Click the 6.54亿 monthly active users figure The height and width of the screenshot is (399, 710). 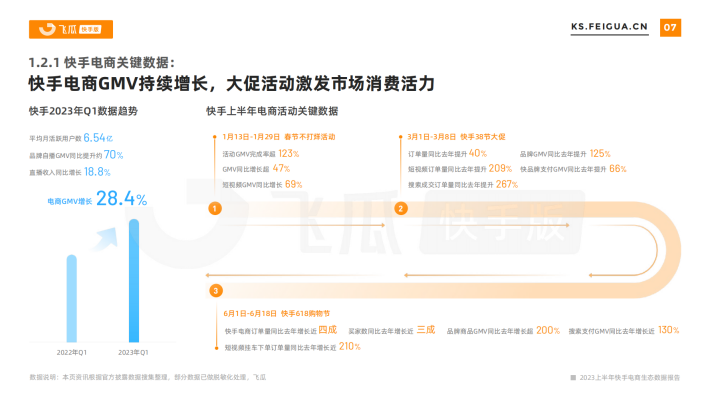[x=98, y=138]
